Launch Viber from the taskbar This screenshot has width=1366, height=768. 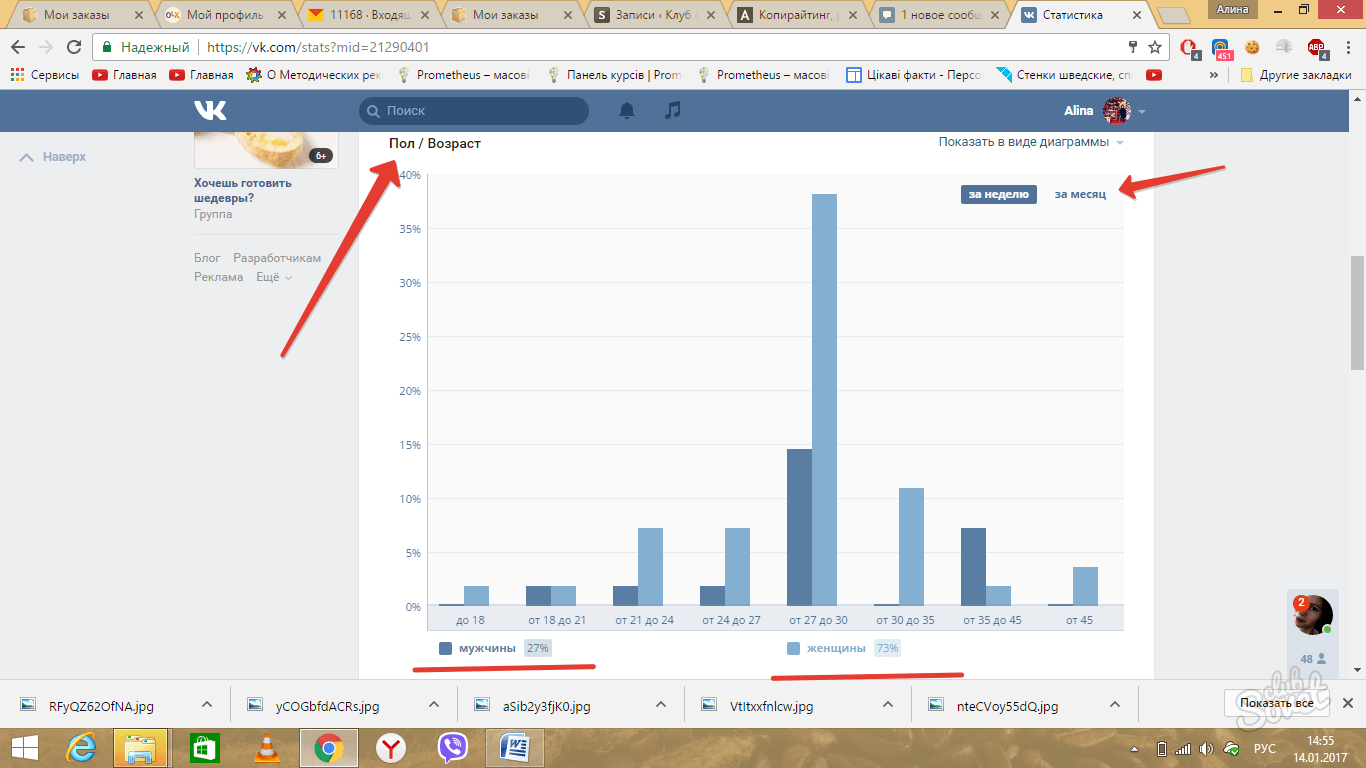pos(453,748)
